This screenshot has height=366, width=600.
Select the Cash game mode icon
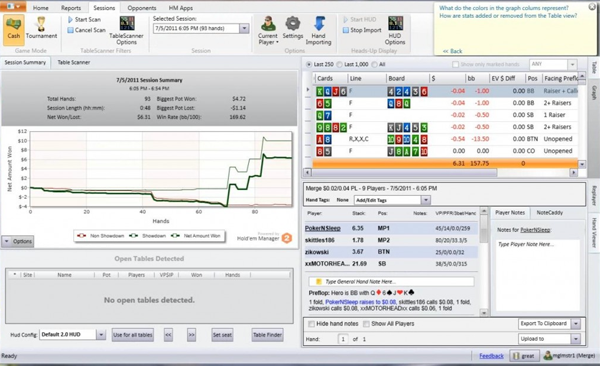point(14,29)
